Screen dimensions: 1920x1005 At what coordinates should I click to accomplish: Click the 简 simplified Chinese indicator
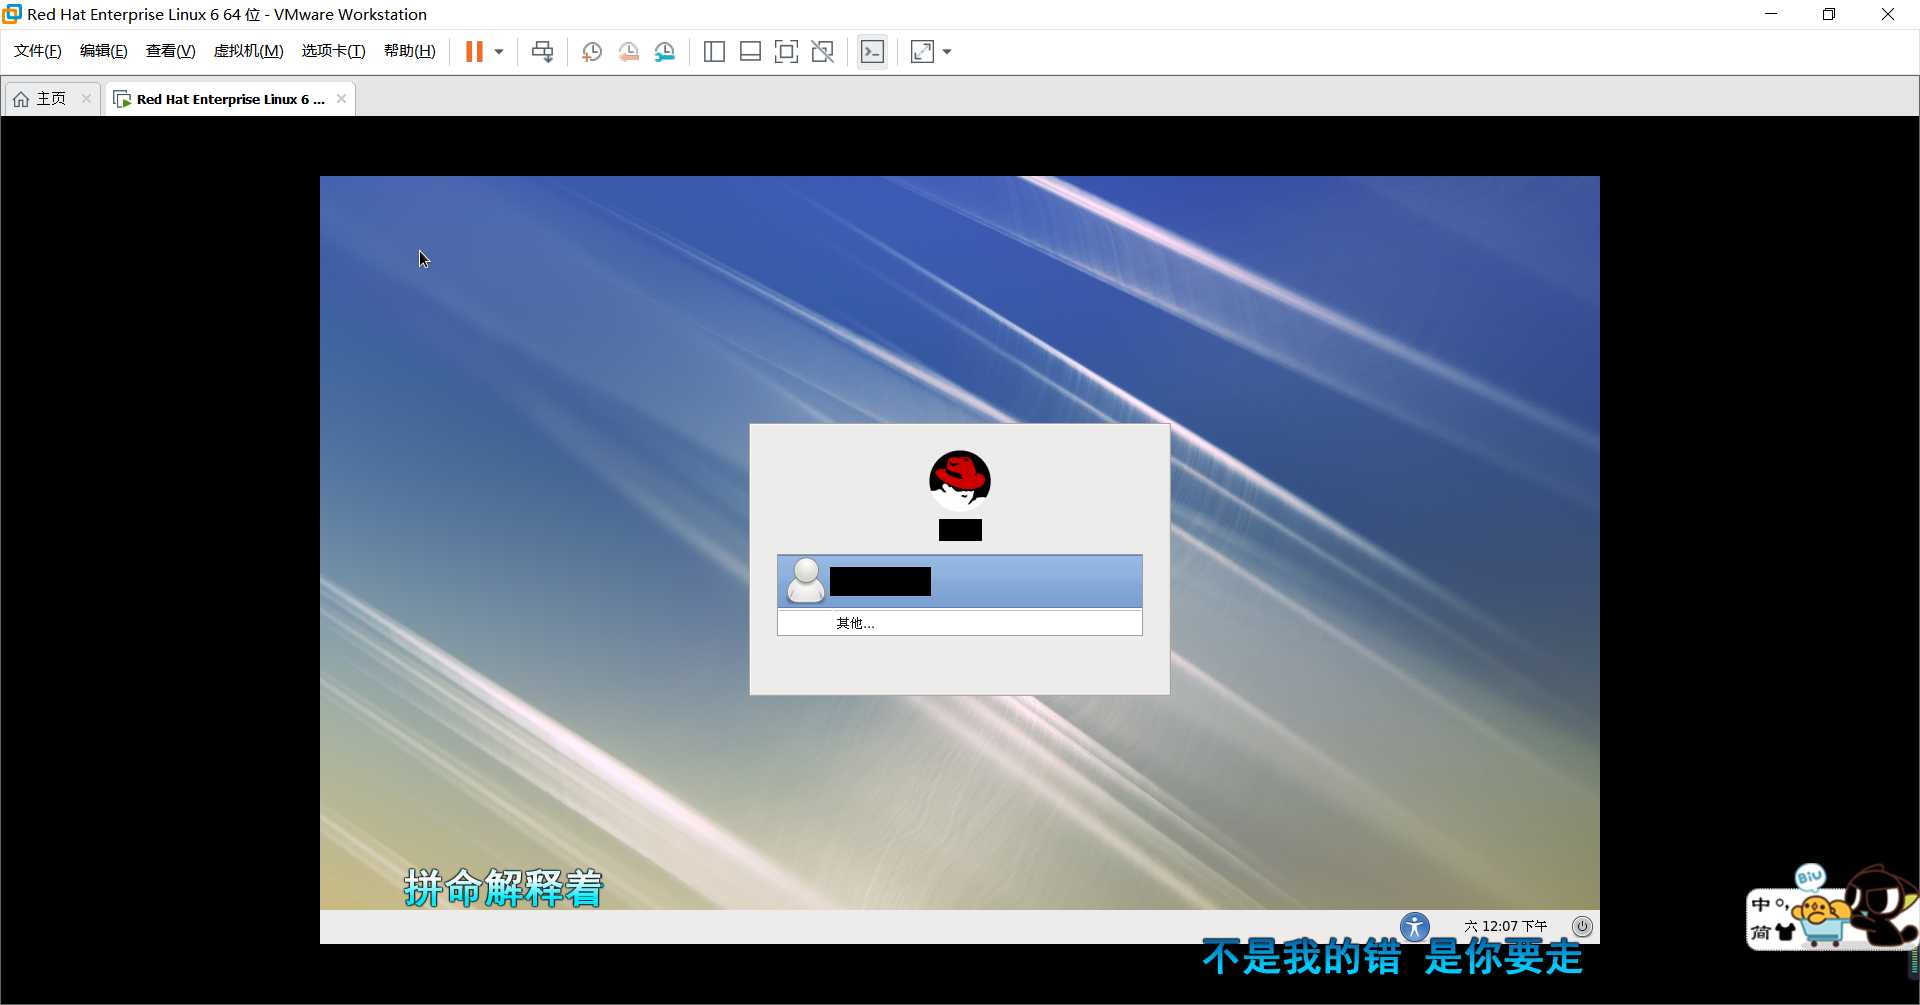point(1761,932)
